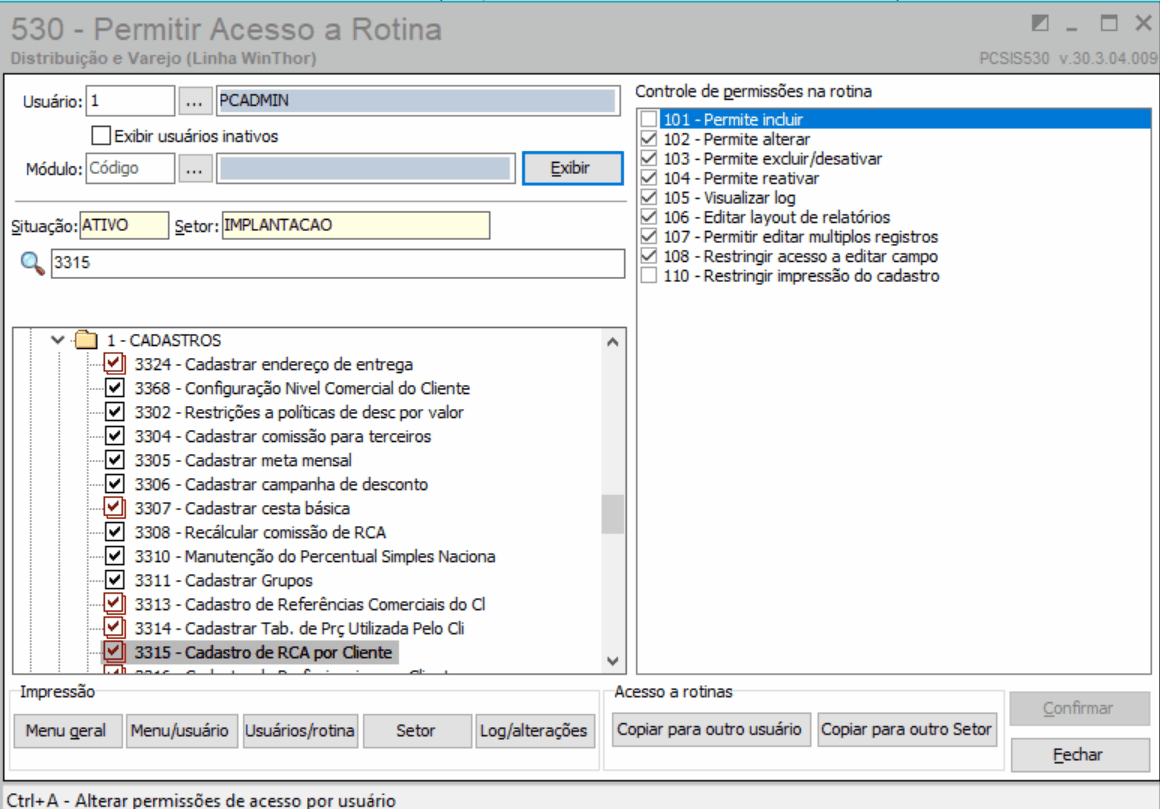This screenshot has height=809, width=1160.
Task: Click the Menu/usuário print button
Action: click(x=180, y=731)
